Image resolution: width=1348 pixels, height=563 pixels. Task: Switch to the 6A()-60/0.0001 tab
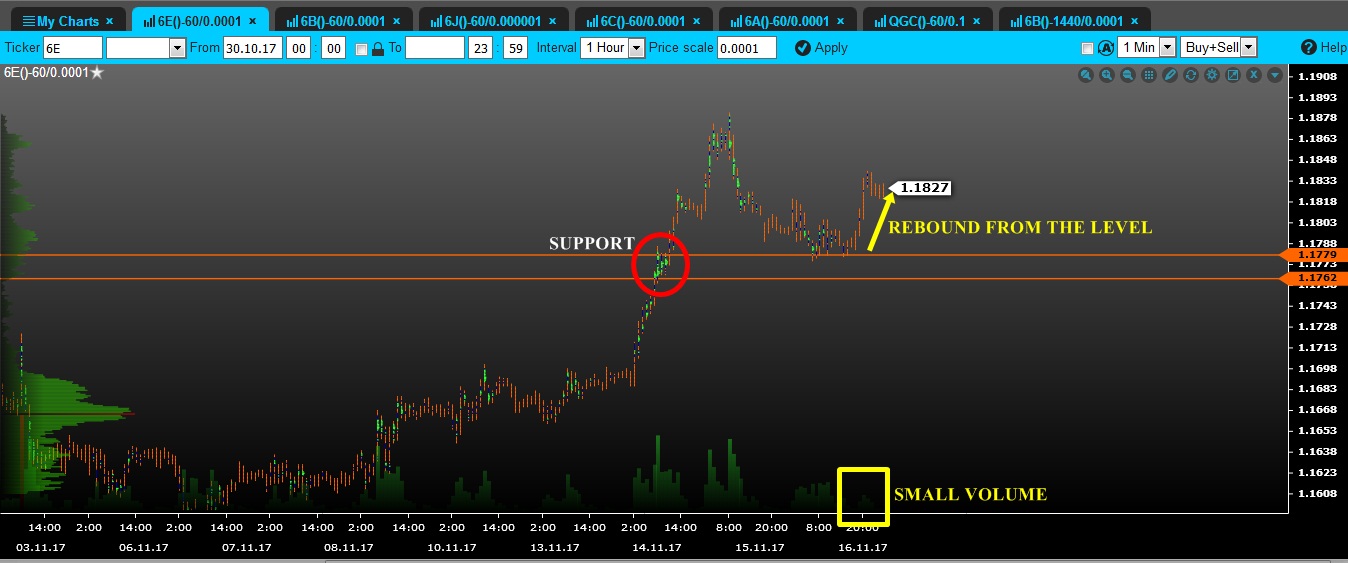(x=787, y=21)
